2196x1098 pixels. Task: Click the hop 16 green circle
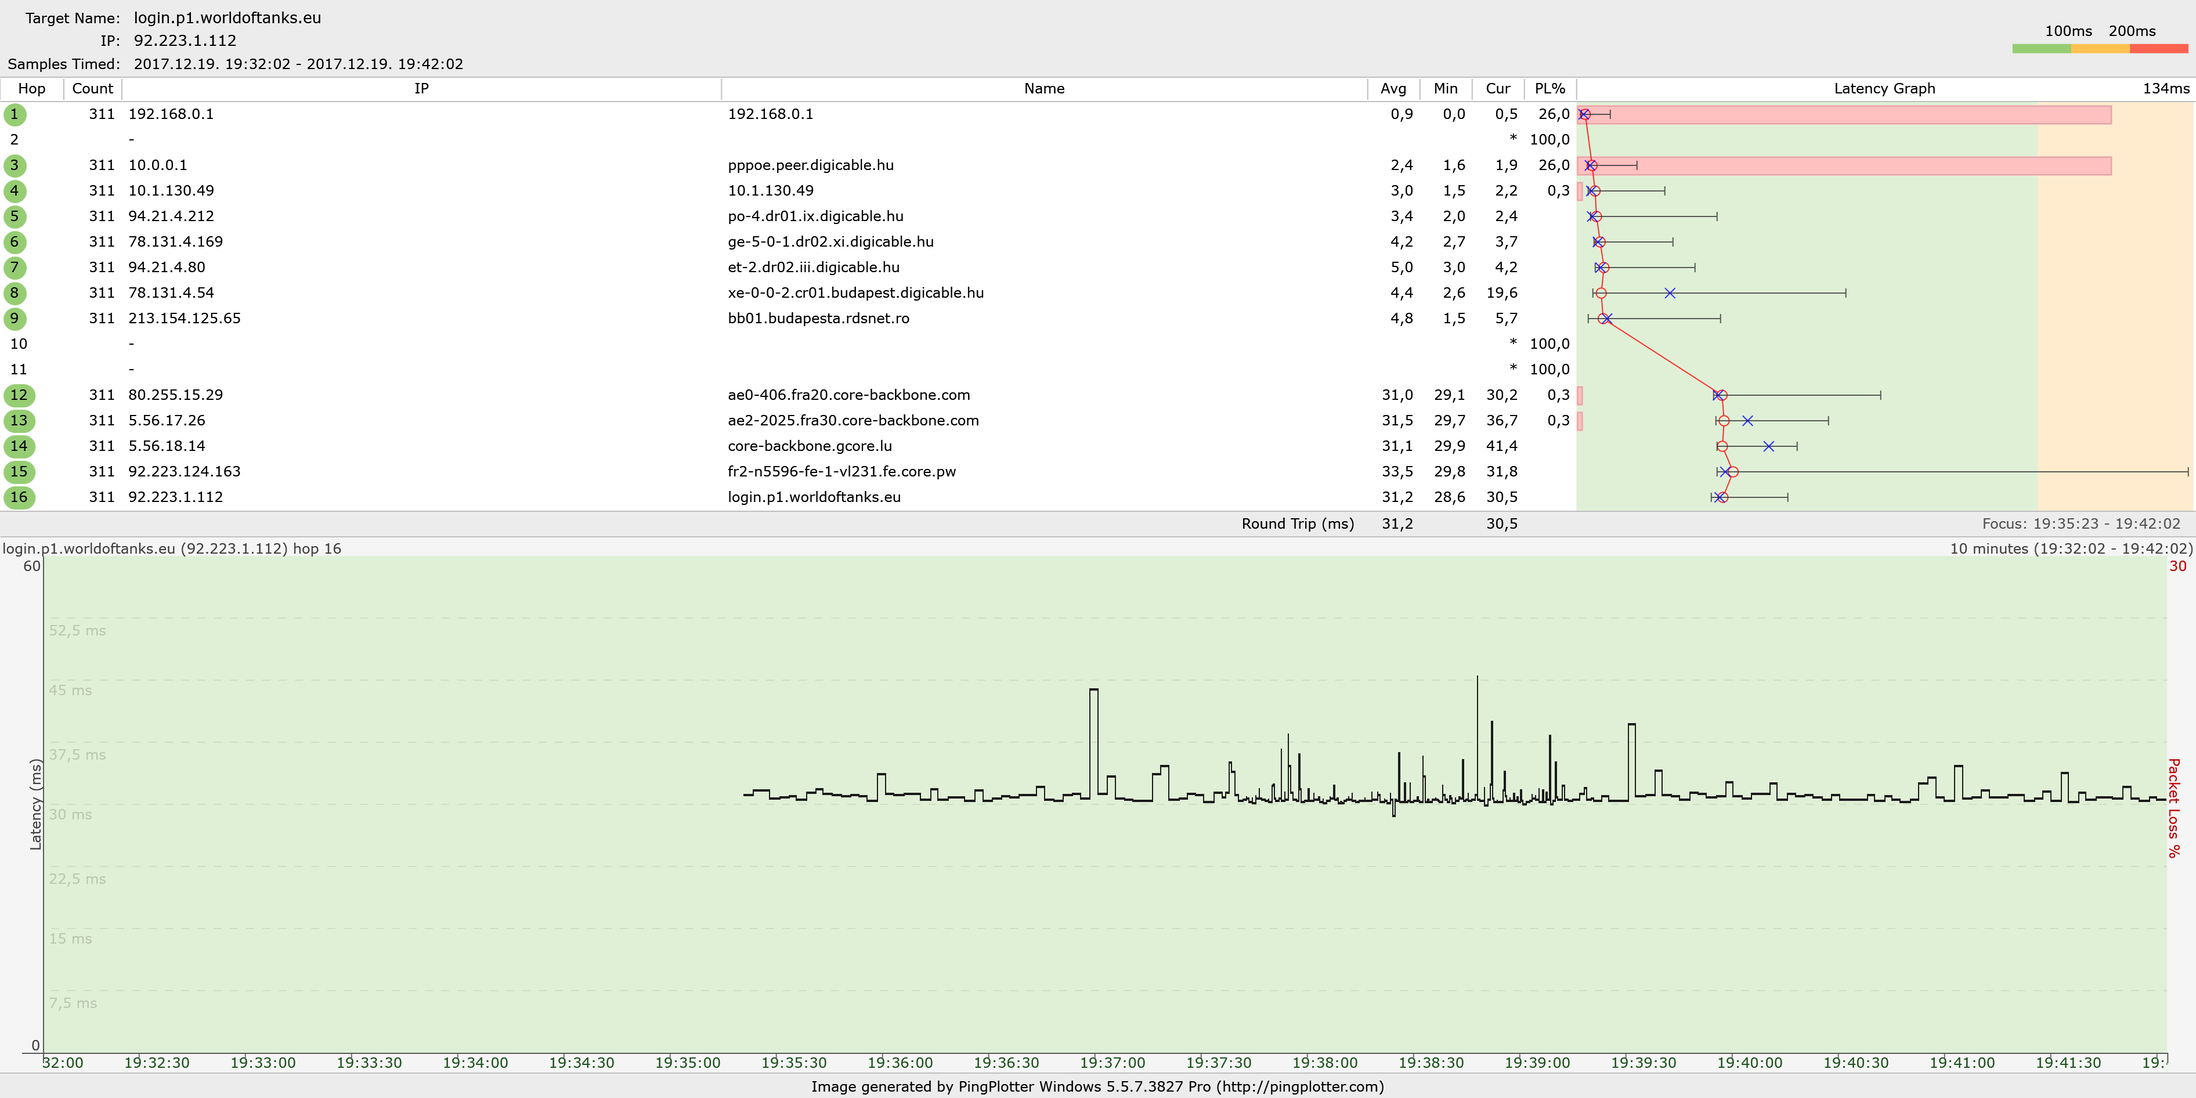click(19, 497)
